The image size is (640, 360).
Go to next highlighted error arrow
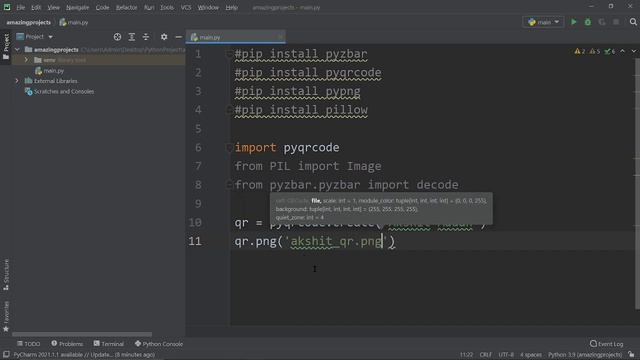click(633, 51)
